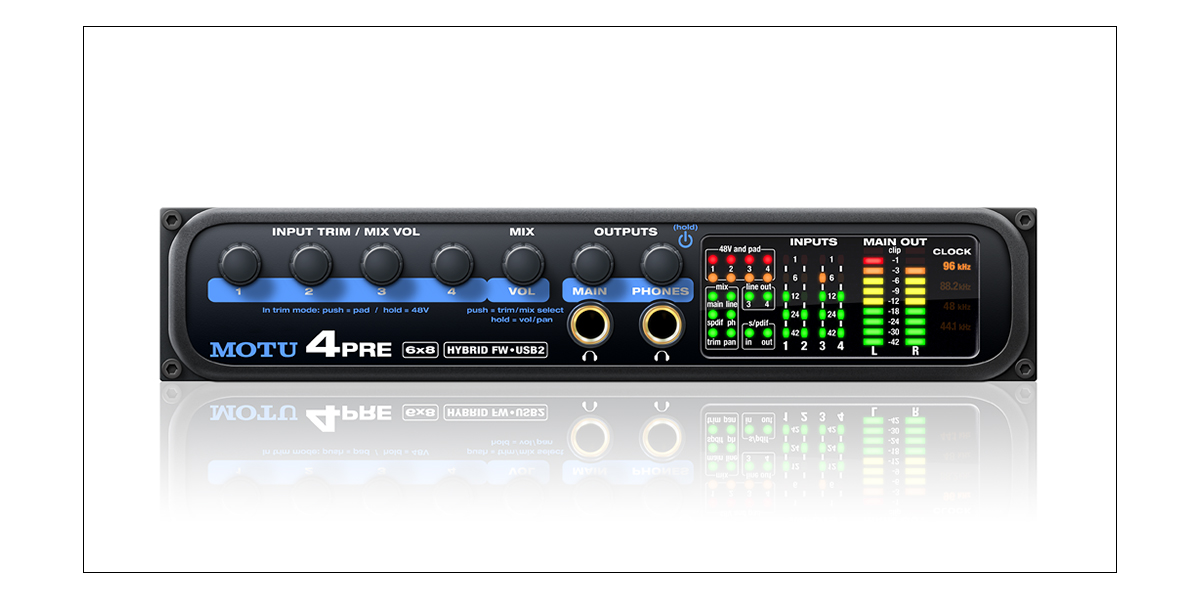Image resolution: width=1200 pixels, height=600 pixels.
Task: Click the headphone jack below the MAIN knob
Action: click(x=590, y=325)
